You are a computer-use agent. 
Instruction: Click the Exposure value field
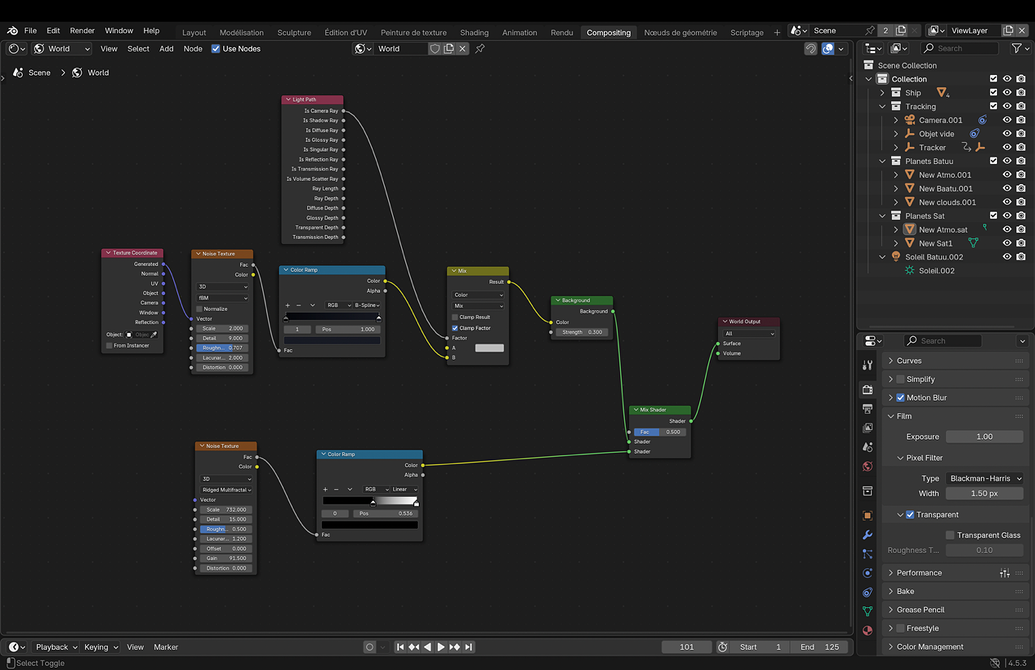tap(985, 436)
